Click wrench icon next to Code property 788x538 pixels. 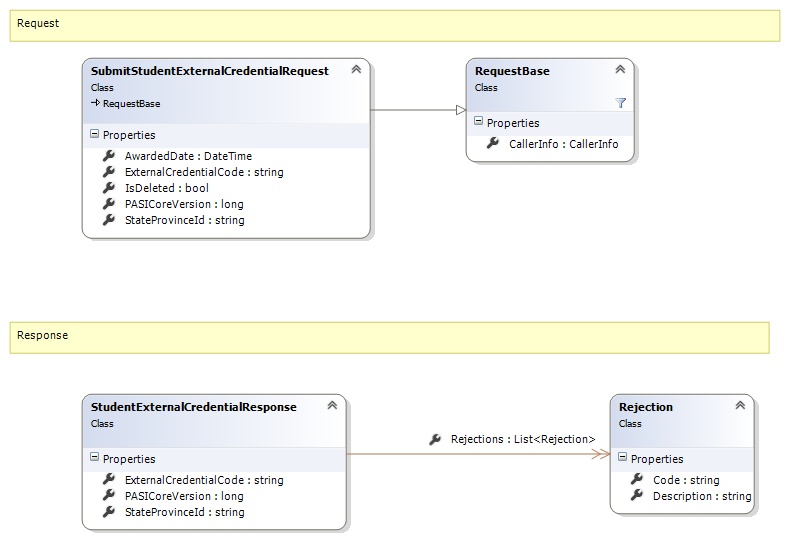pyautogui.click(x=637, y=480)
